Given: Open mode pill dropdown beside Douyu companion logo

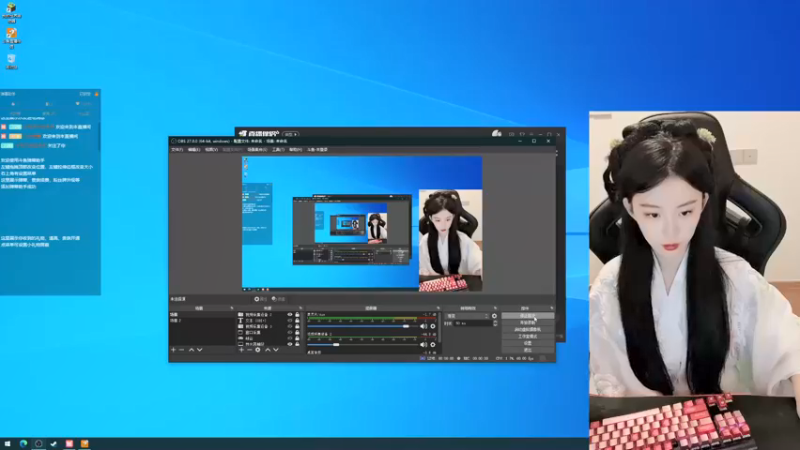Looking at the screenshot, I should [291, 134].
